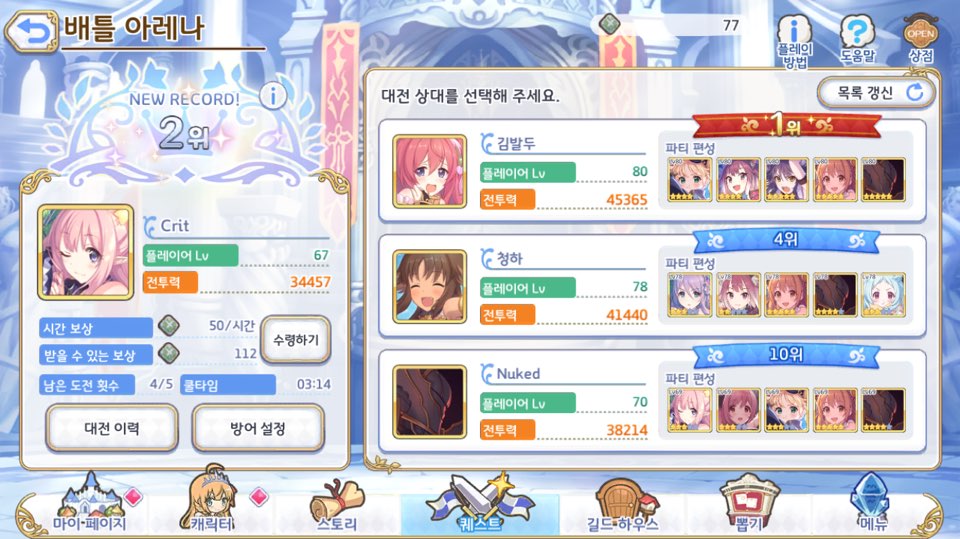Image resolution: width=960 pixels, height=539 pixels.
Task: Open the 도움말 help icon
Action: [857, 39]
